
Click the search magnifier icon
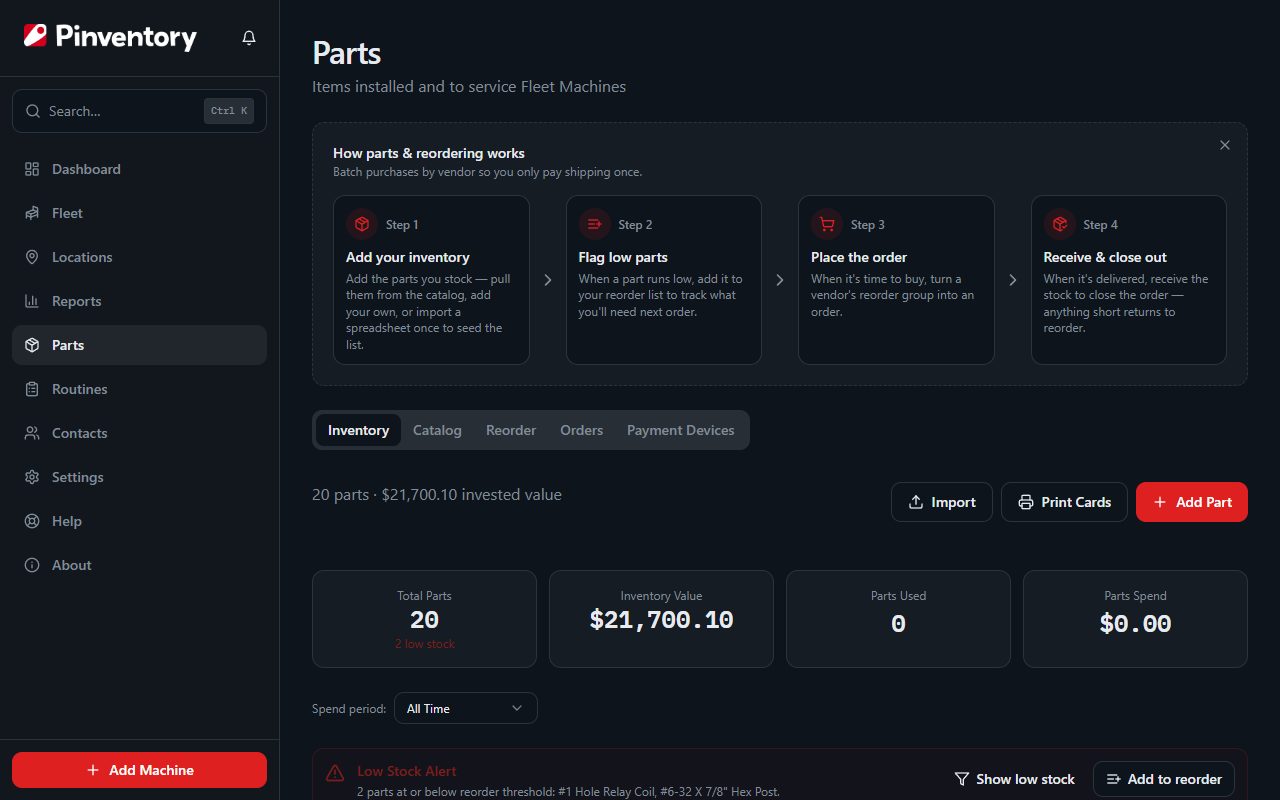[x=33, y=111]
